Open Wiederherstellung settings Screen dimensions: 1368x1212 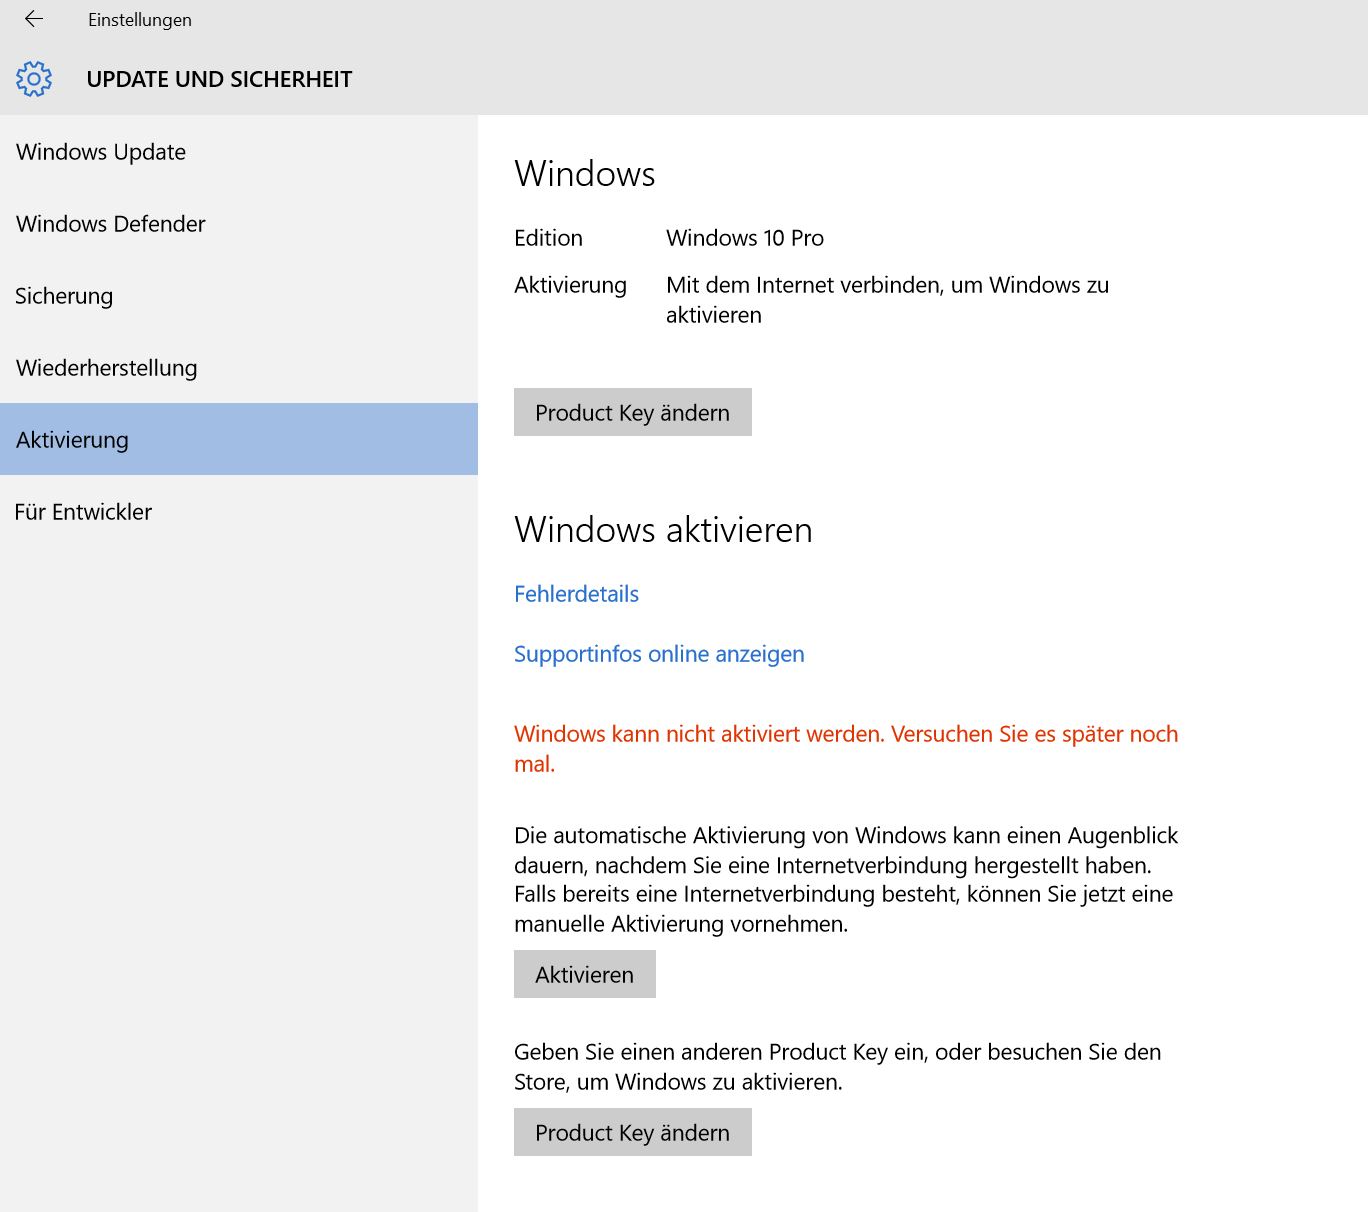point(239,368)
